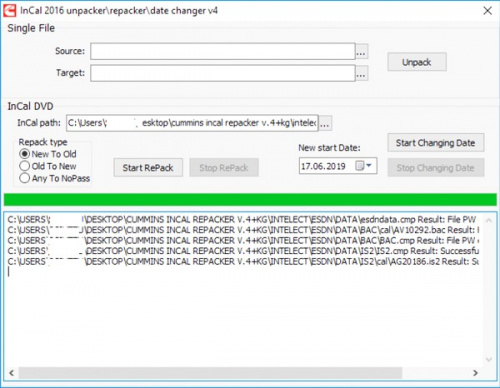
Task: Browse for Target file with ellipsis button
Action: [361, 73]
